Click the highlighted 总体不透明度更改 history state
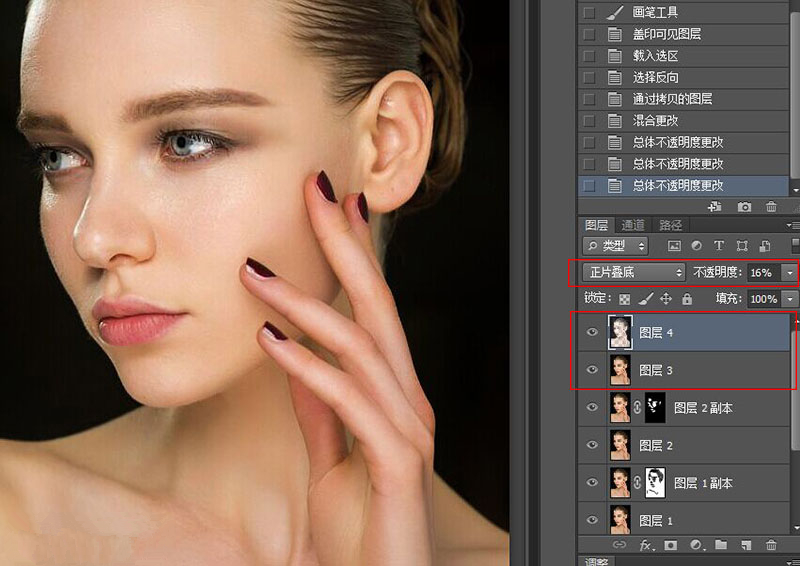800x566 pixels. [x=683, y=185]
